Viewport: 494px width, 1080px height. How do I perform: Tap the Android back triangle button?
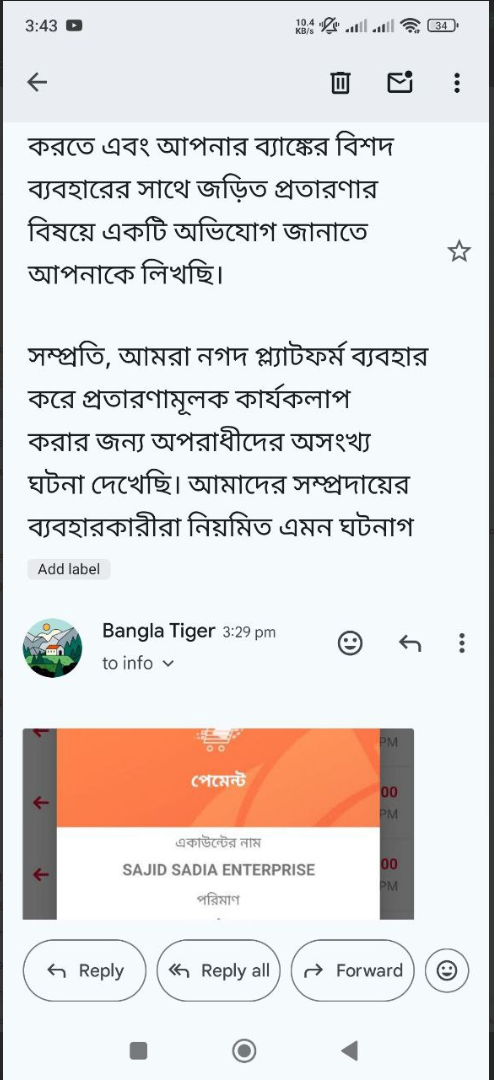(x=350, y=1050)
